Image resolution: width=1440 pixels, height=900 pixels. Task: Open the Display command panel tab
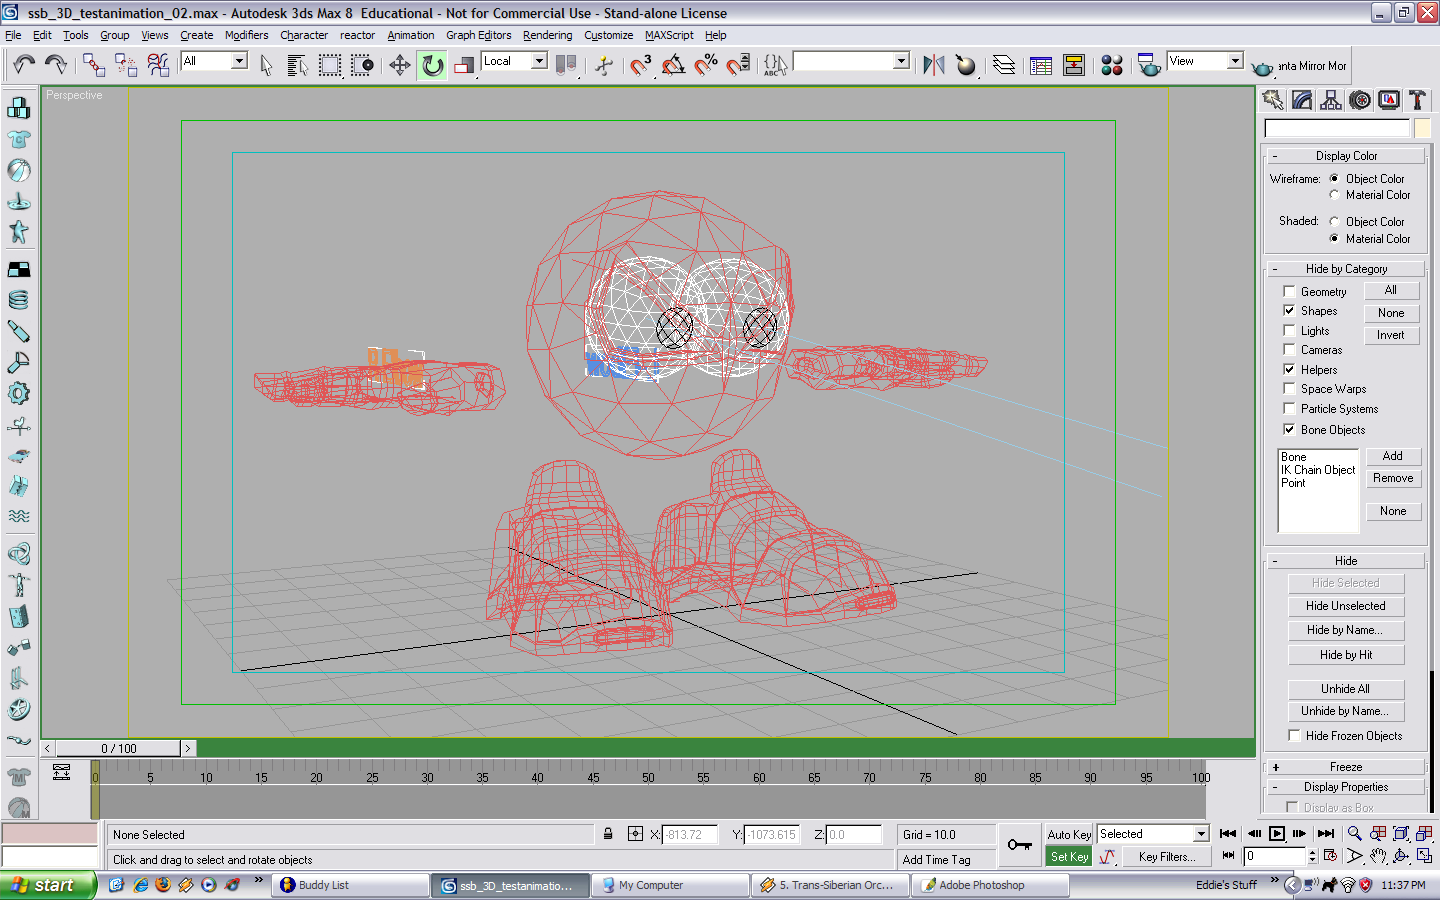tap(1389, 100)
